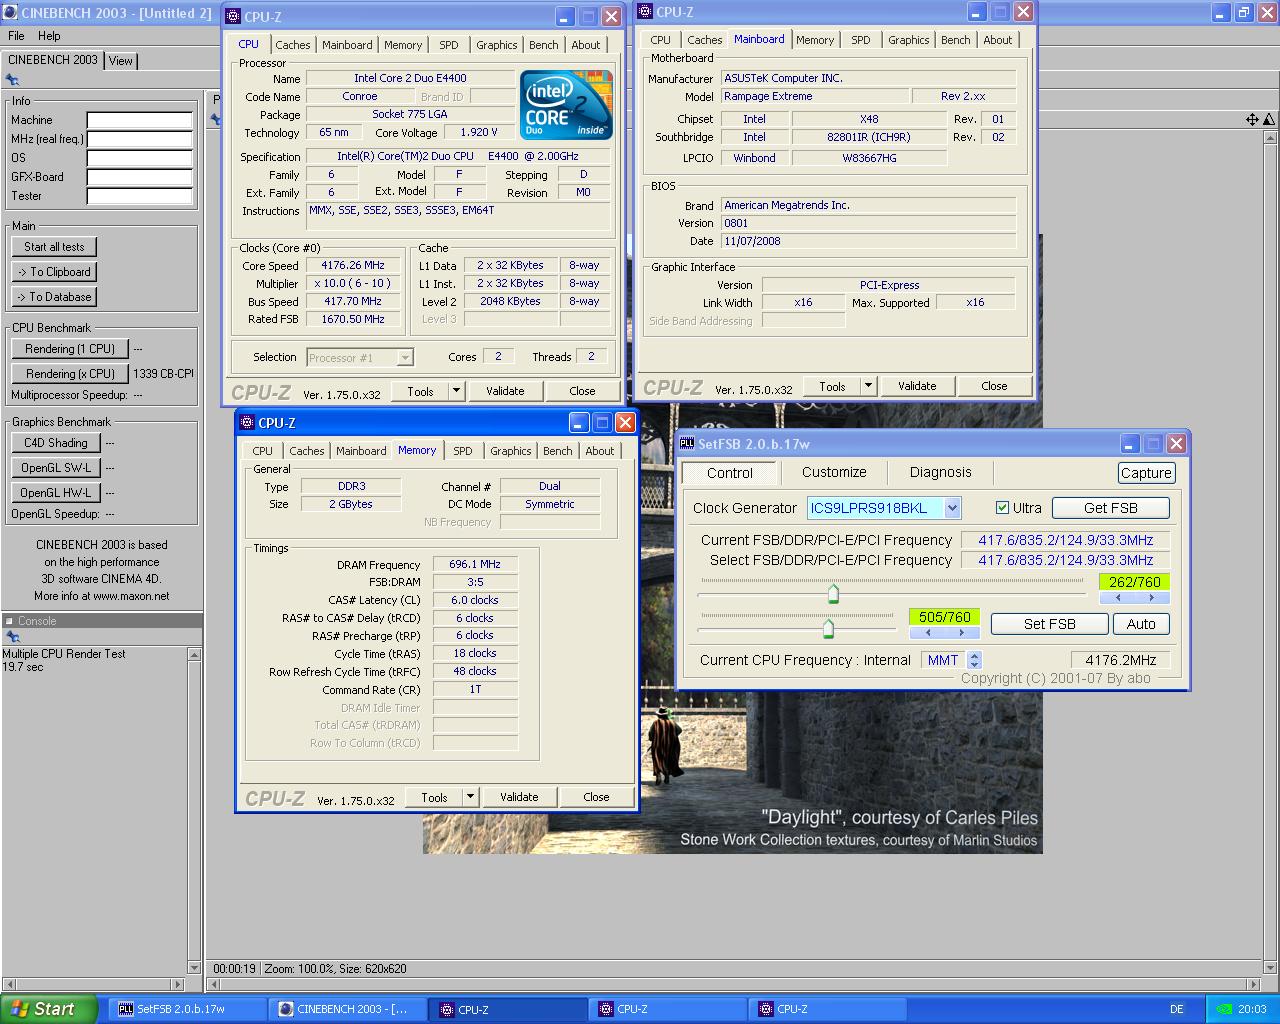The image size is (1280, 1024).
Task: Open About tab in CPU-Z Mainboard window
Action: pos(998,40)
